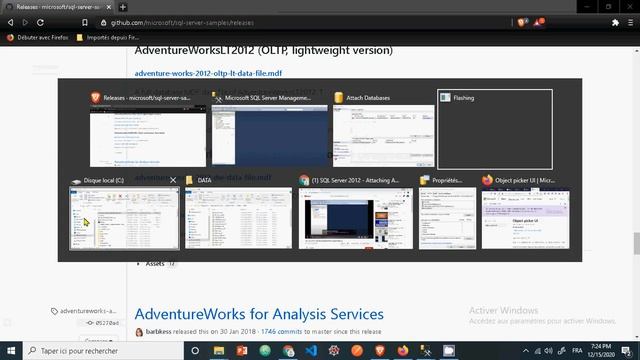Close the Releases browser tab
The height and width of the screenshot is (360, 640).
[109, 7]
